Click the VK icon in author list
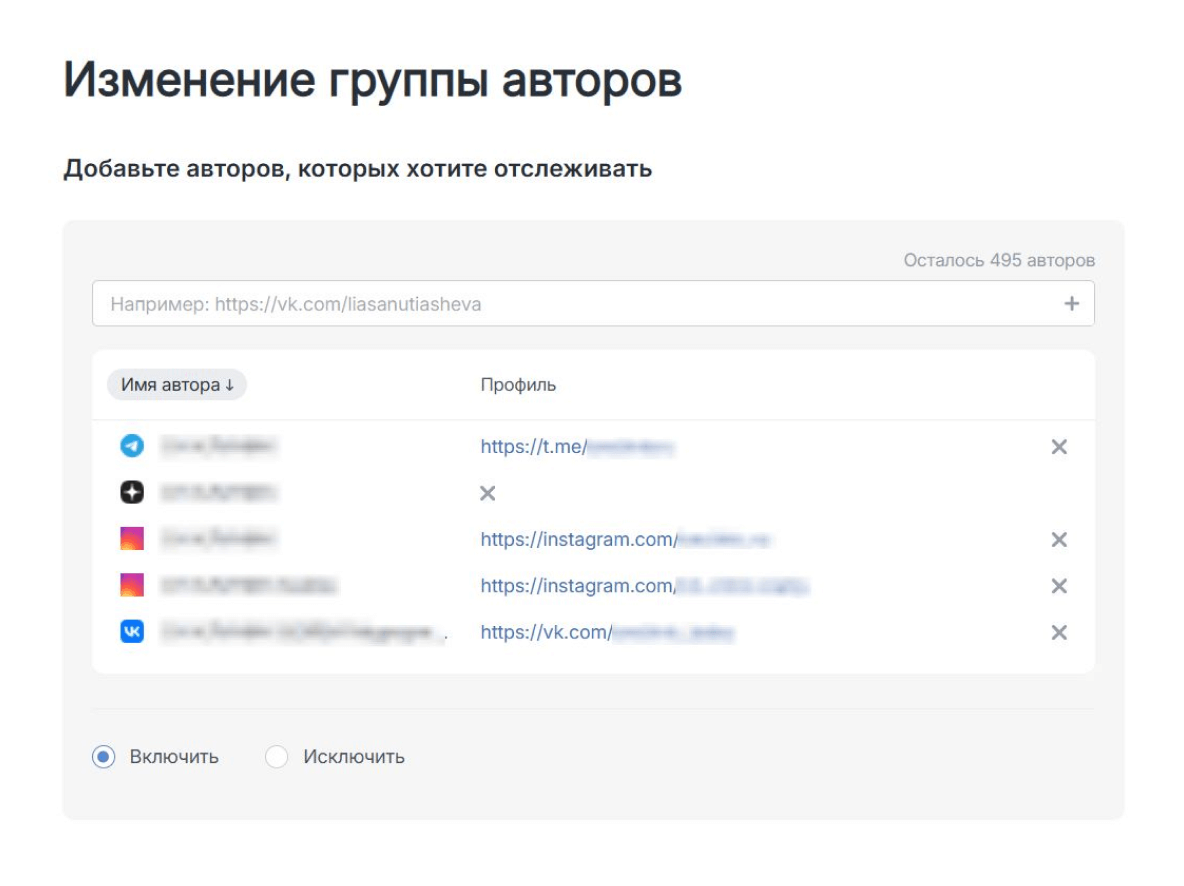 coord(132,632)
